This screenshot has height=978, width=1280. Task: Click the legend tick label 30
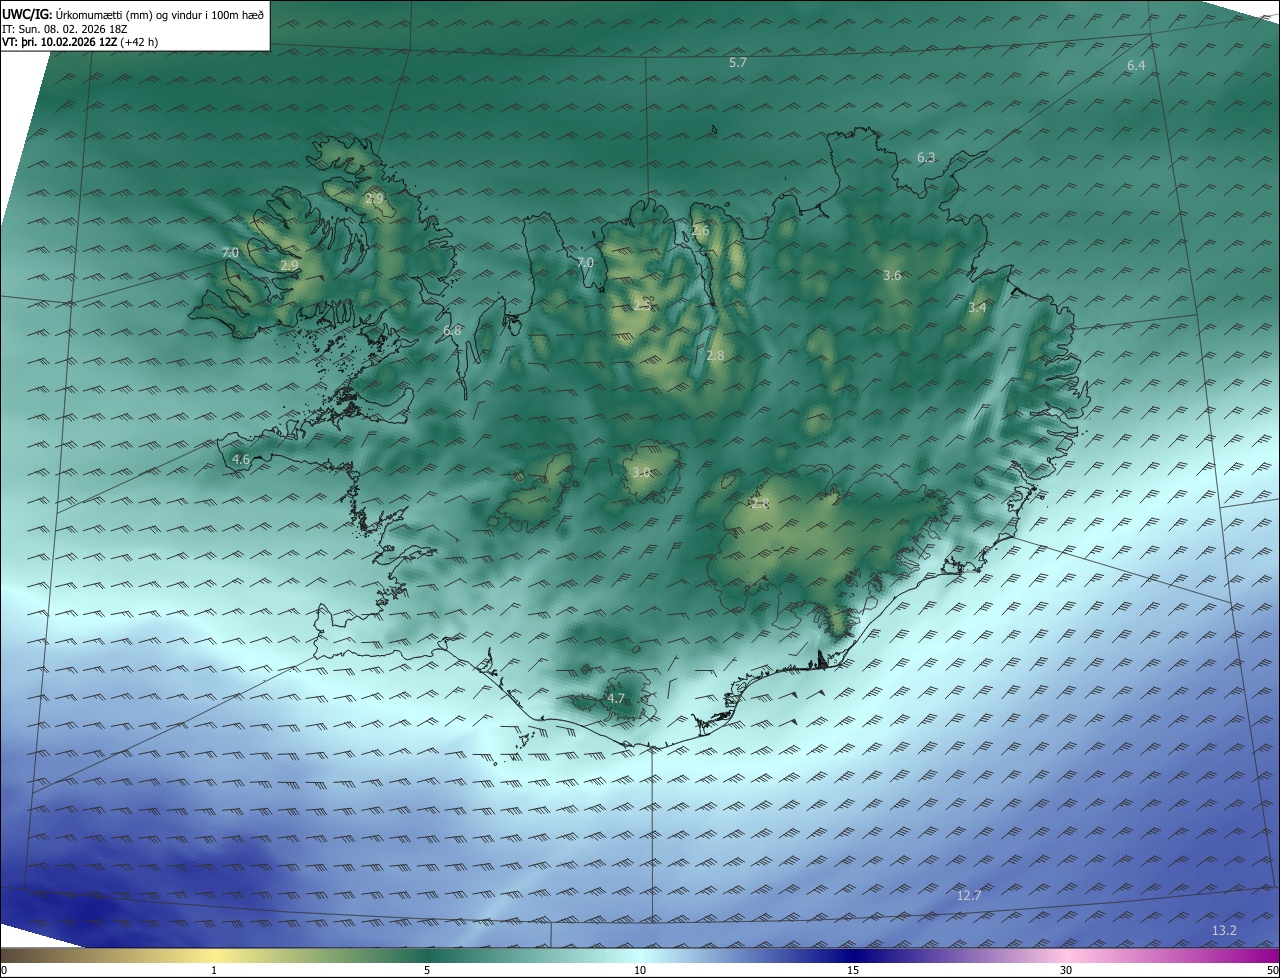[1066, 970]
